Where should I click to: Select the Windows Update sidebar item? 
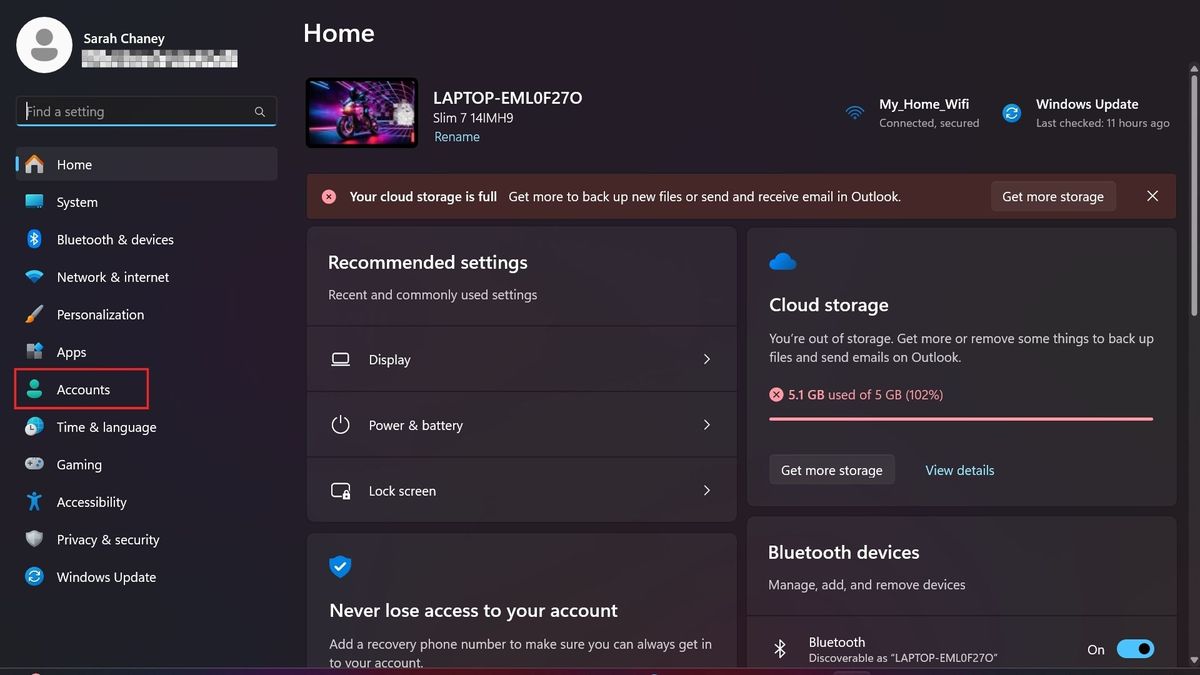[x=146, y=577]
